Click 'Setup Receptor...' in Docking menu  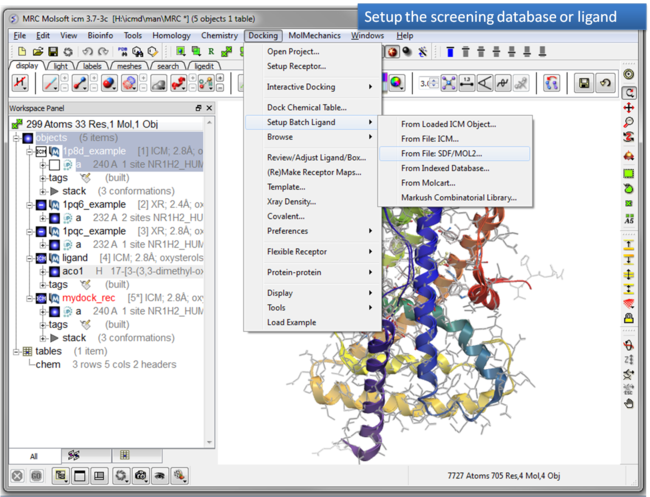pyautogui.click(x=296, y=66)
